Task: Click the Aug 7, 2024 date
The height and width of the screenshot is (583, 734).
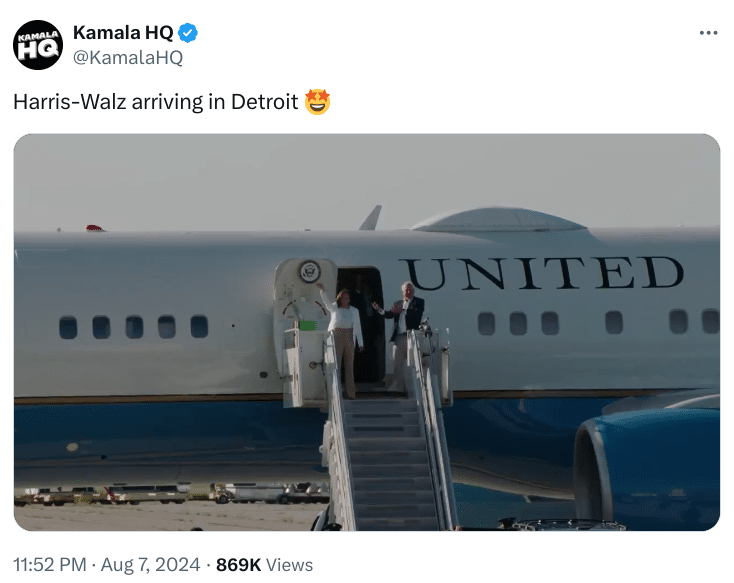Action: tap(153, 565)
